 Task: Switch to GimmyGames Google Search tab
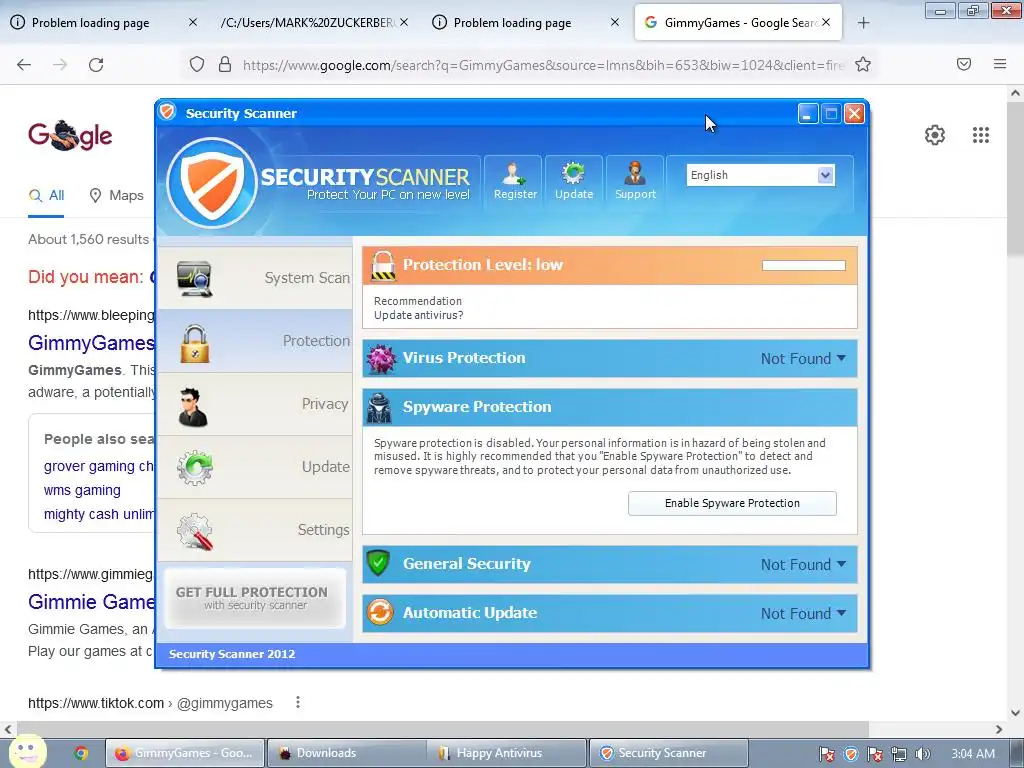[738, 22]
